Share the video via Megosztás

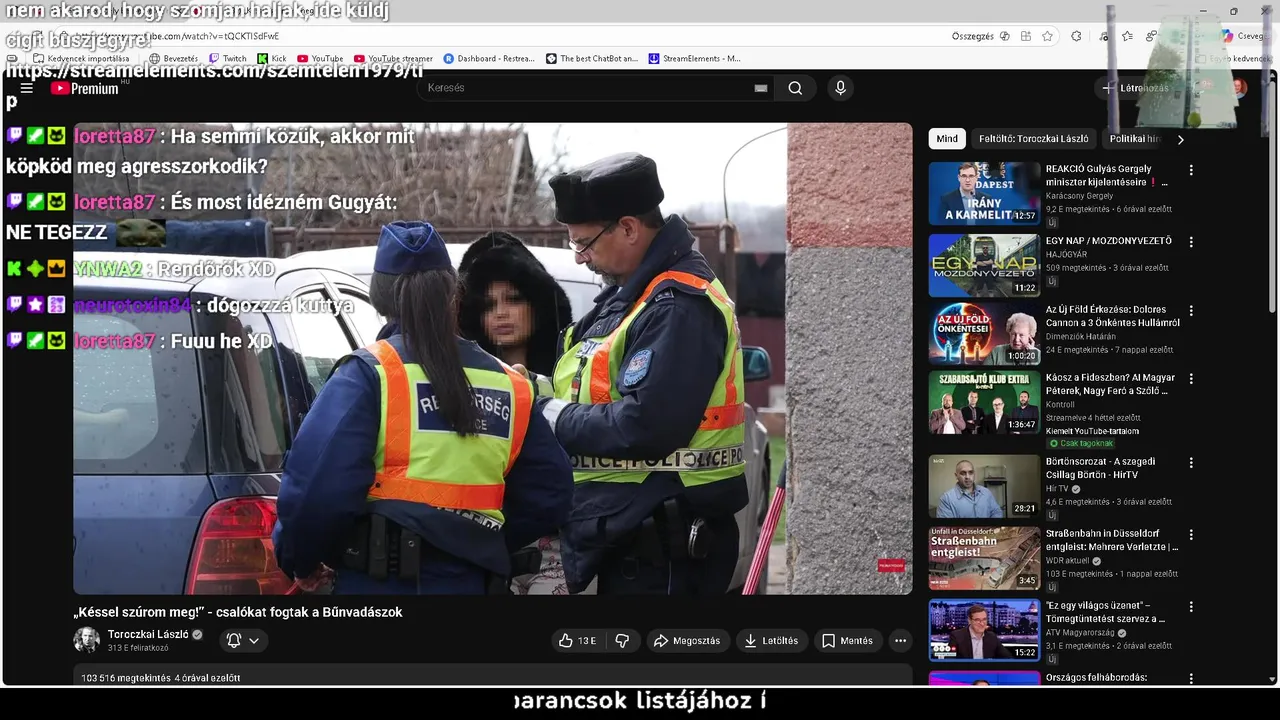click(687, 641)
